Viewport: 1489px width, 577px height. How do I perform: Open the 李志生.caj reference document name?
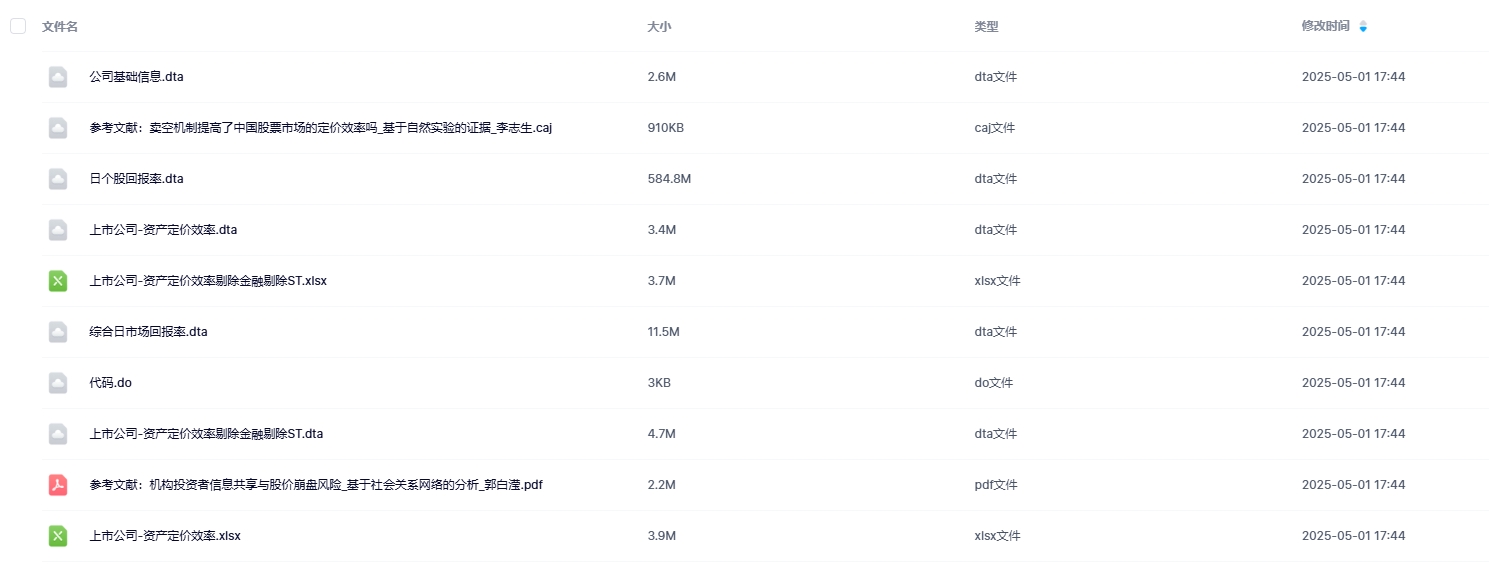[x=320, y=128]
